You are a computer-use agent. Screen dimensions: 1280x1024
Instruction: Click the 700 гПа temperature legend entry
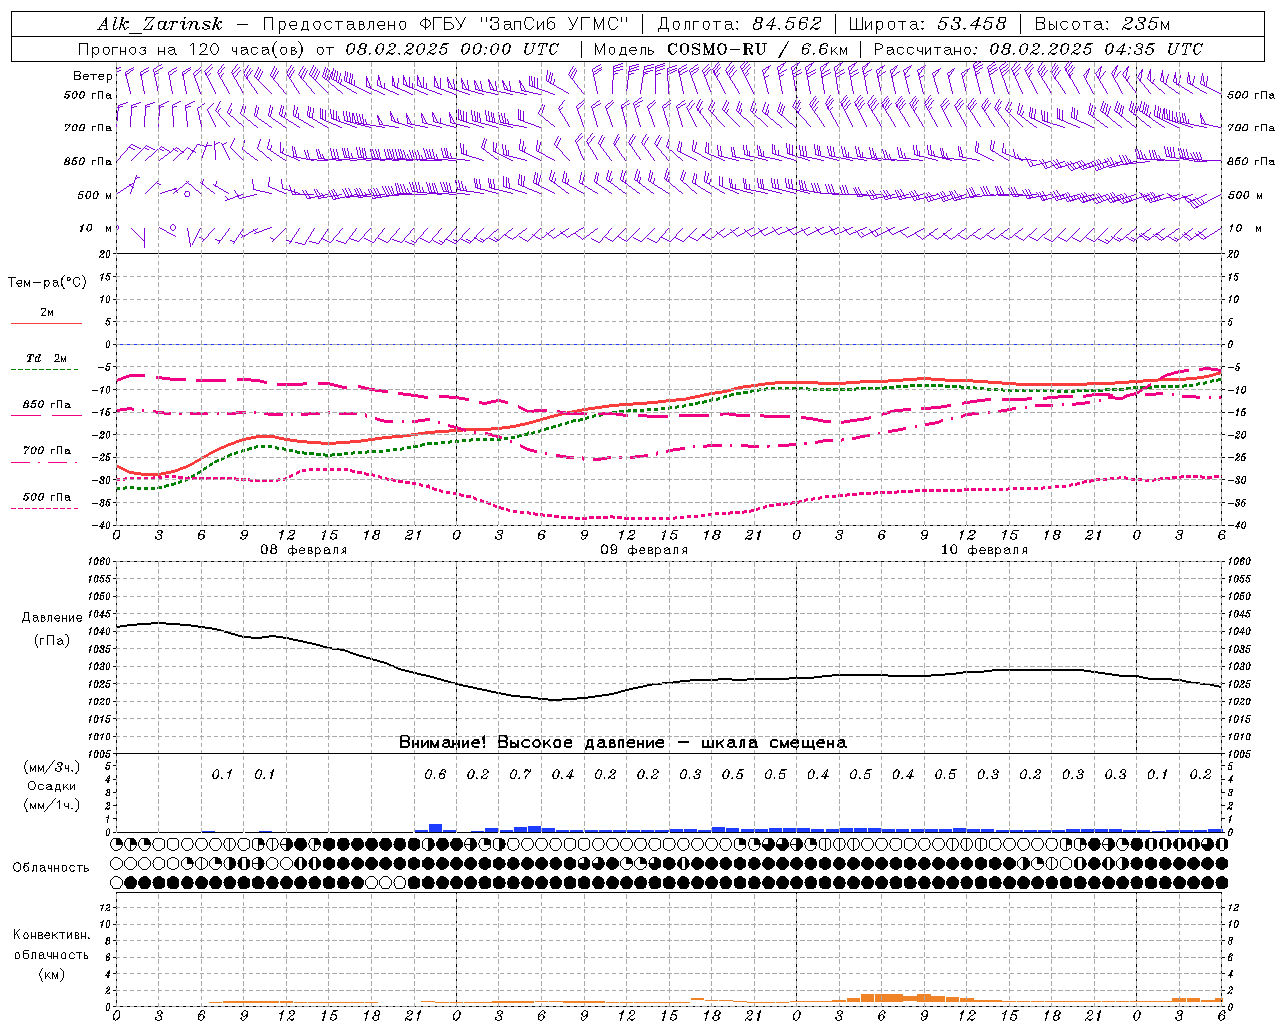click(x=47, y=451)
